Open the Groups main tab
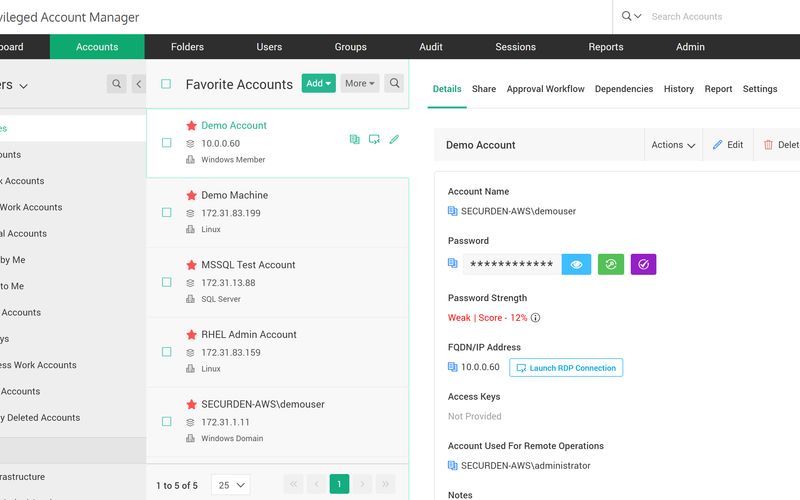This screenshot has height=500, width=800. (x=351, y=47)
